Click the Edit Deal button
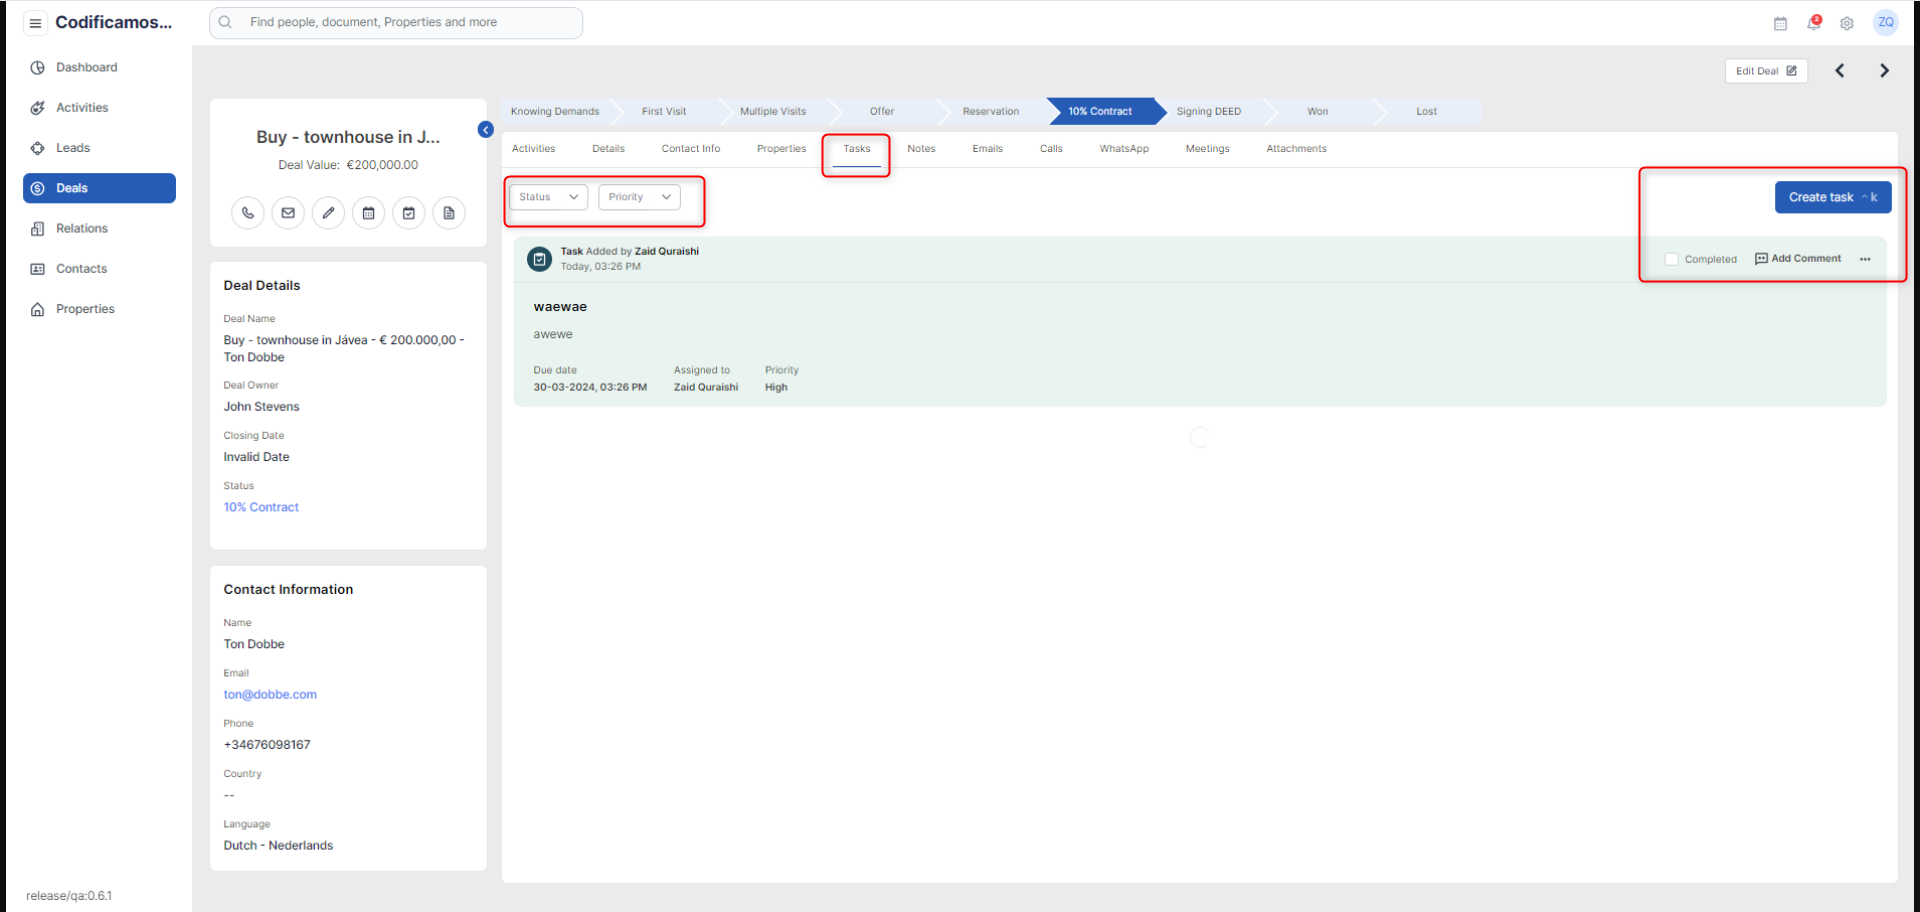 [x=1765, y=71]
